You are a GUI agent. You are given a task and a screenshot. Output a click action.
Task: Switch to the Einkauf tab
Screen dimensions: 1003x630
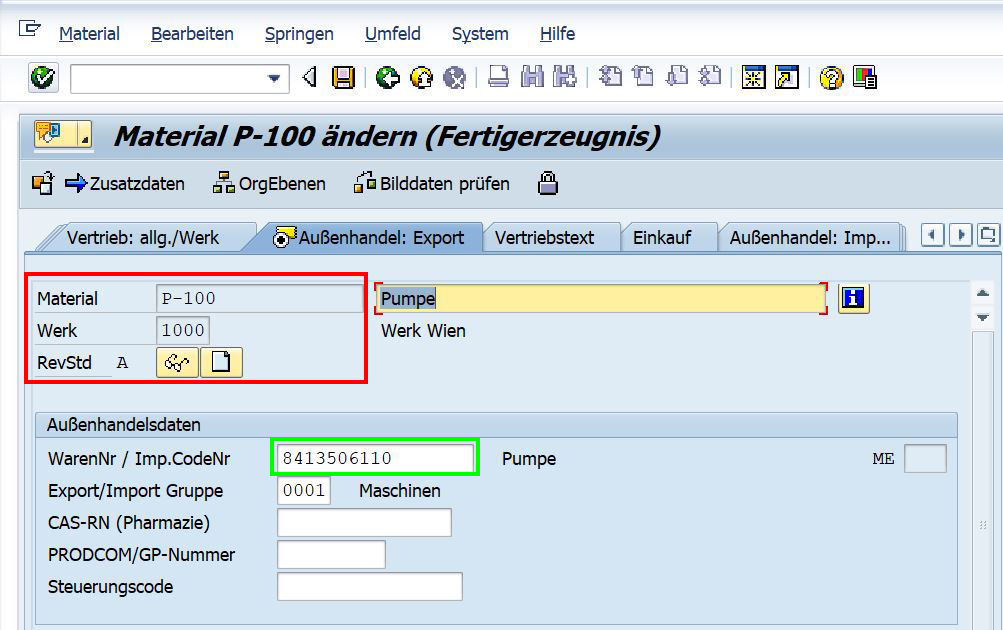pyautogui.click(x=662, y=238)
